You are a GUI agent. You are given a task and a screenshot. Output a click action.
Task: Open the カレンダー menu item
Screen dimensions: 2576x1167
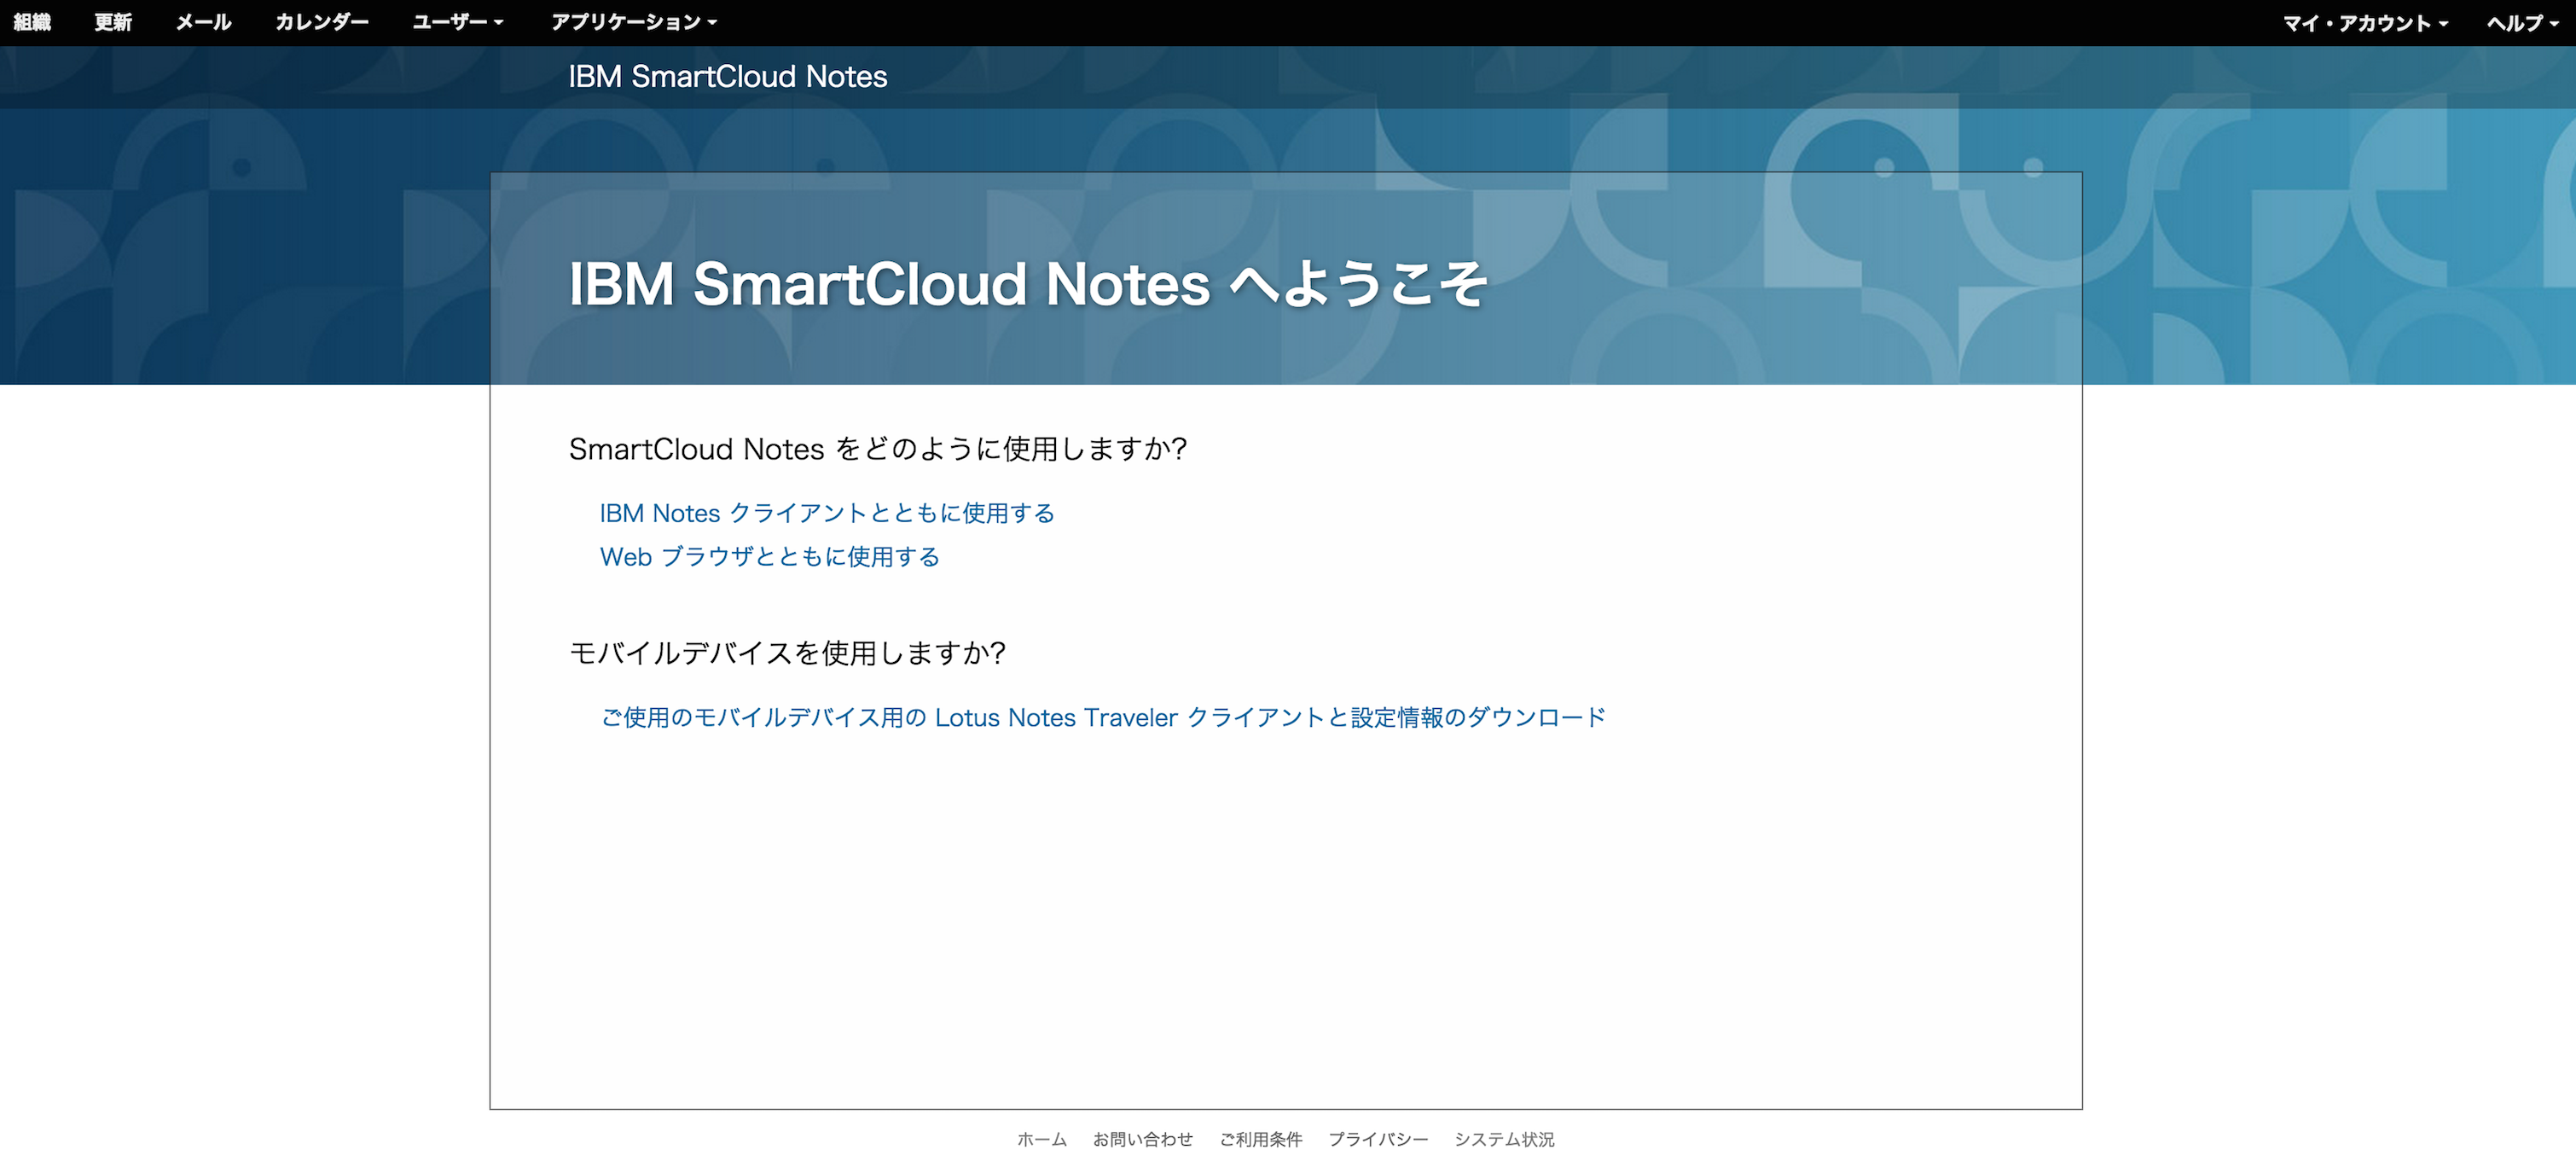[x=322, y=22]
